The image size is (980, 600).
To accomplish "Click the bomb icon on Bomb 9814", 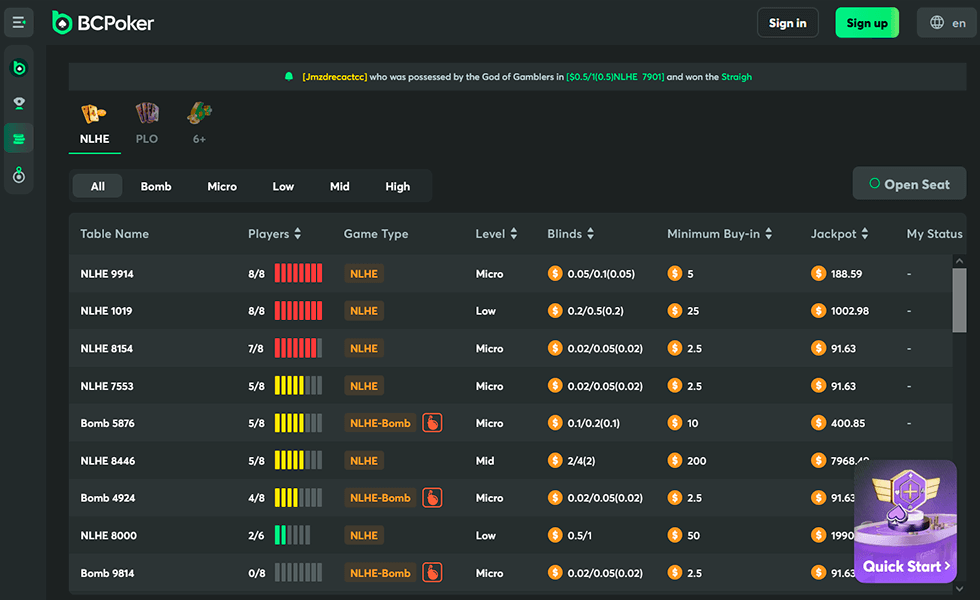I will coord(432,572).
